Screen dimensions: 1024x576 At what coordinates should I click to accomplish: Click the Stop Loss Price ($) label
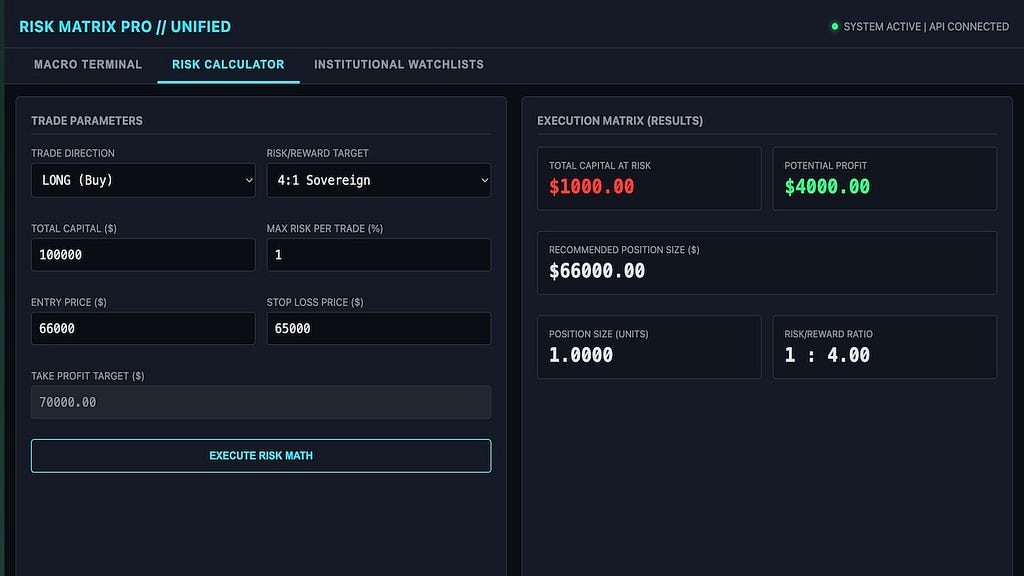[315, 302]
